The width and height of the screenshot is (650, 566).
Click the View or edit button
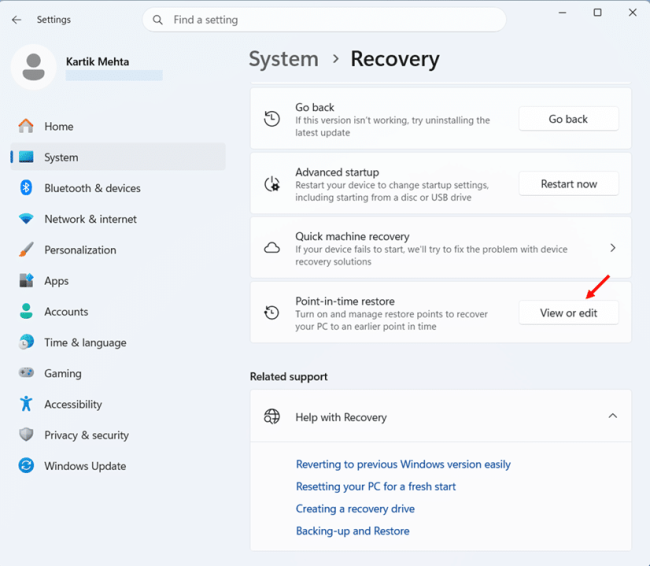coord(568,313)
